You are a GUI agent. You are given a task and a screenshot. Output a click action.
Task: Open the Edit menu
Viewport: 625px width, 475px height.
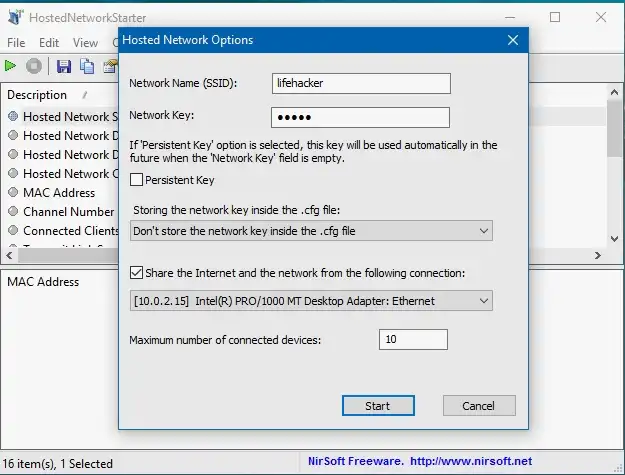pos(49,43)
